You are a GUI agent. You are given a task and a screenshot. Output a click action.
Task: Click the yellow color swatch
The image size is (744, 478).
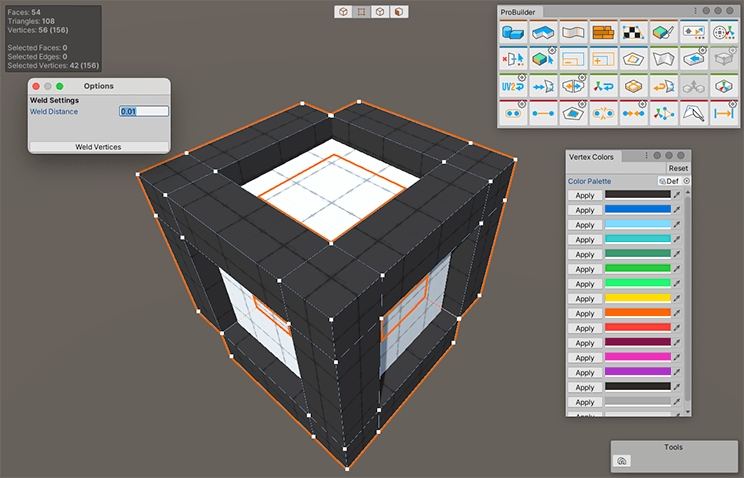pos(636,298)
